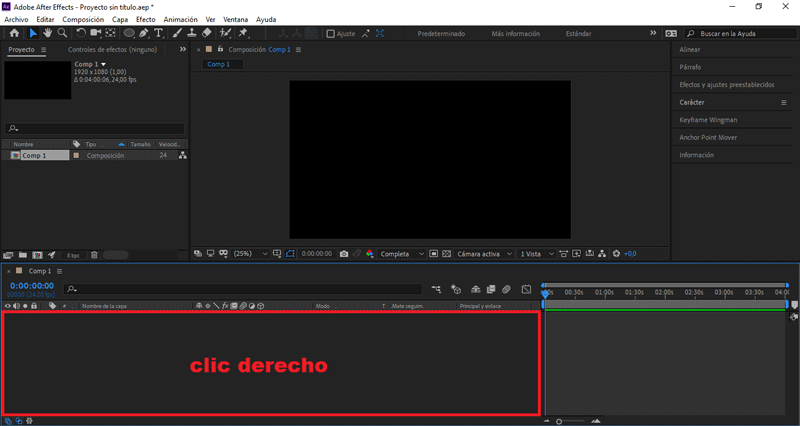Open Composition flowchart icon in viewer footer
The width and height of the screenshot is (800, 426).
click(603, 254)
